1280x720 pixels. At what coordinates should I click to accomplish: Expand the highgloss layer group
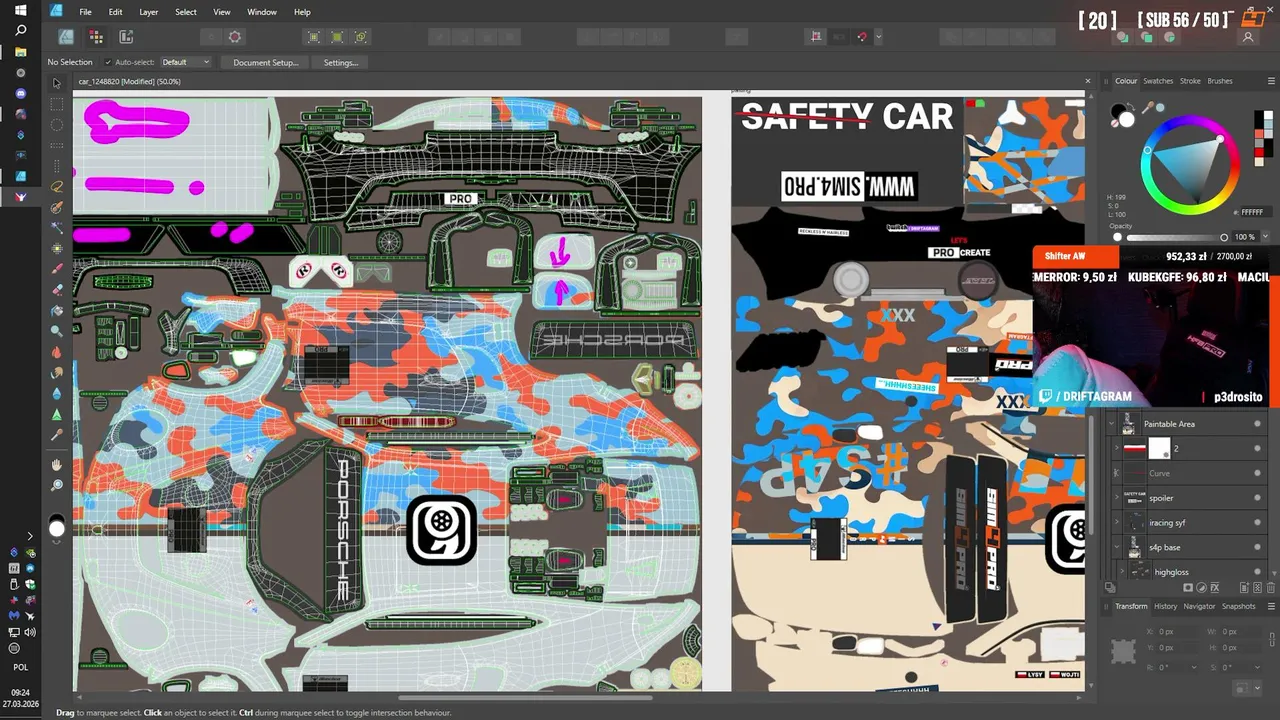(x=1122, y=572)
